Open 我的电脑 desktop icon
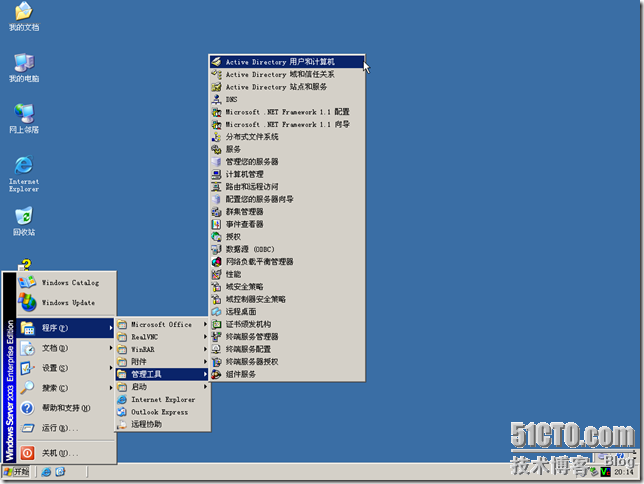Image resolution: width=644 pixels, height=484 pixels. 24,68
